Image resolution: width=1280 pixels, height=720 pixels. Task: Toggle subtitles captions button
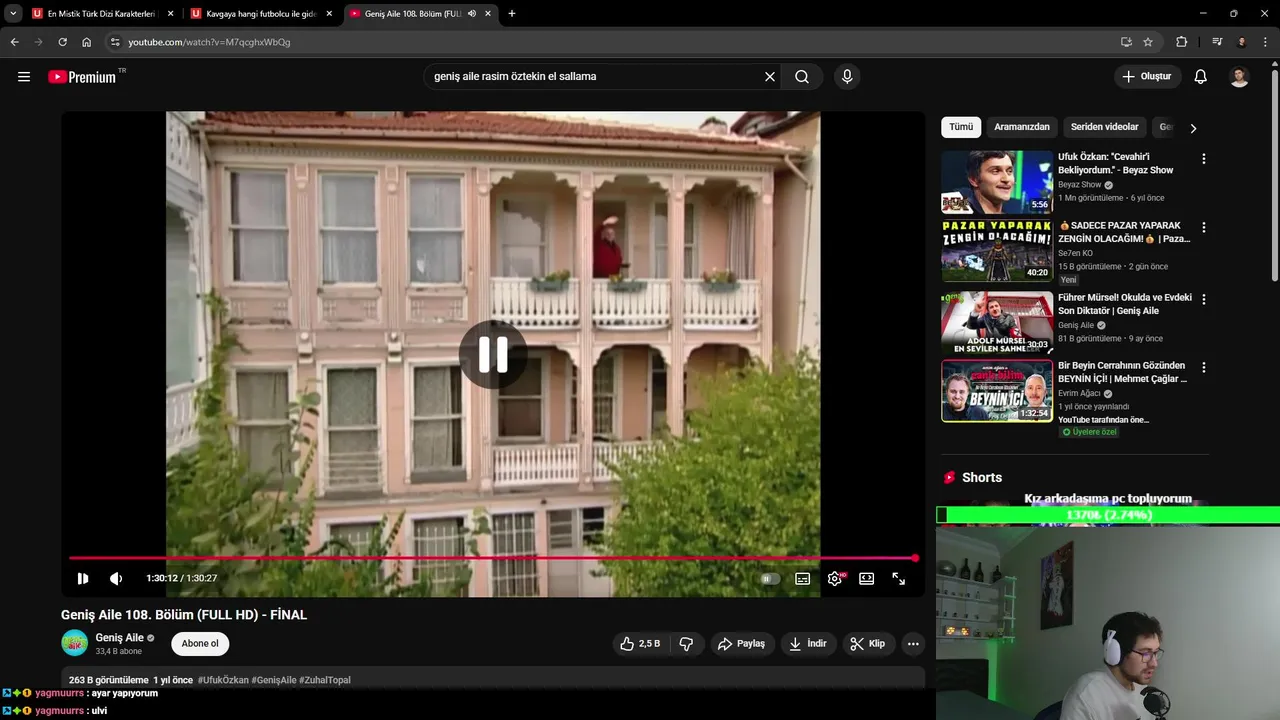pyautogui.click(x=802, y=578)
